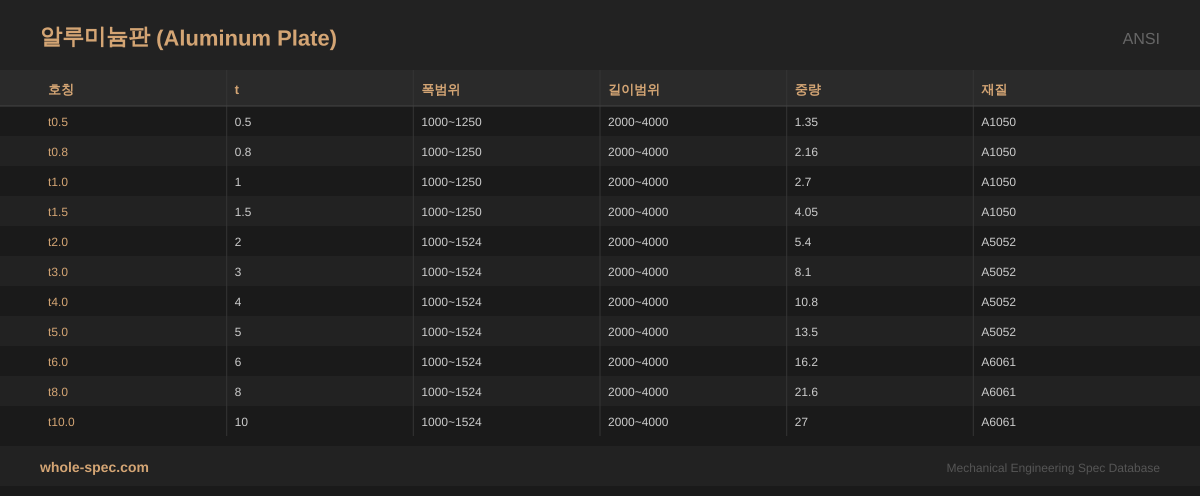Viewport: 1200px width, 496px height.
Task: Click weight value 10.8
Action: pyautogui.click(x=807, y=302)
